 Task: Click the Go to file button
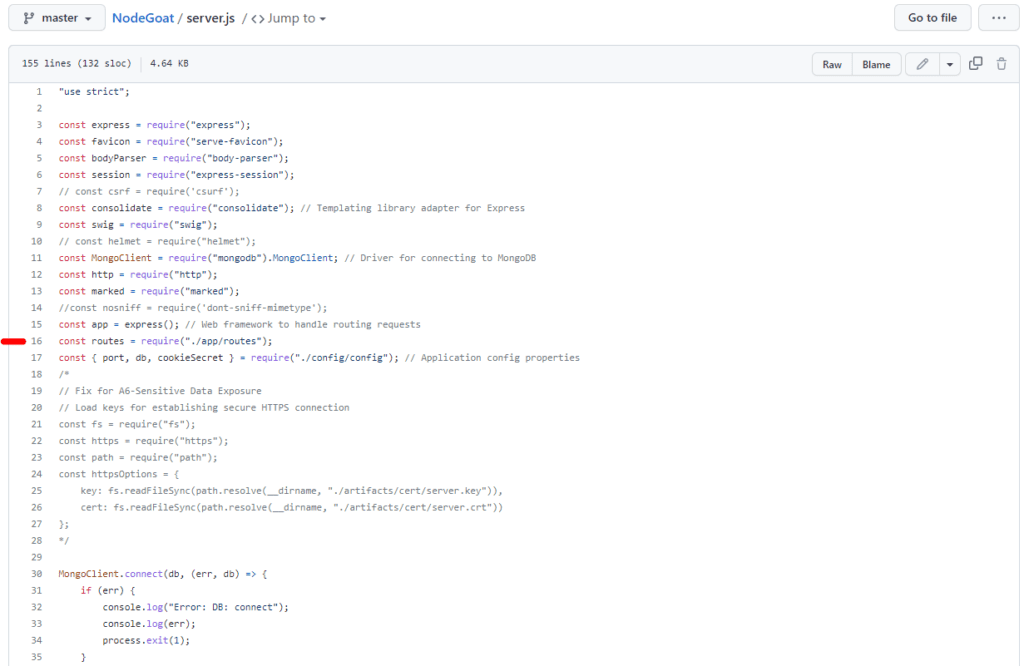932,18
